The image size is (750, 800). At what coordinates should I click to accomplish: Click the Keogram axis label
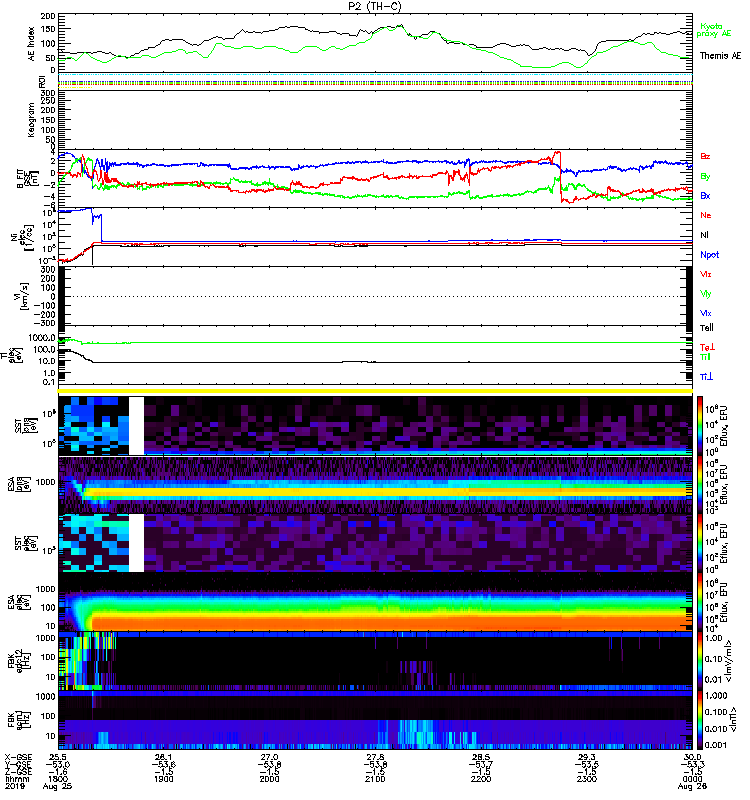(x=32, y=119)
